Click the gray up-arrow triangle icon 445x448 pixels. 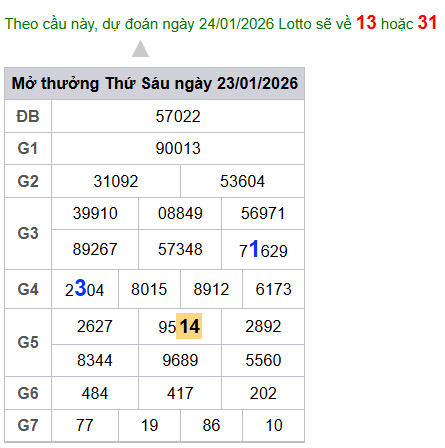[140, 49]
